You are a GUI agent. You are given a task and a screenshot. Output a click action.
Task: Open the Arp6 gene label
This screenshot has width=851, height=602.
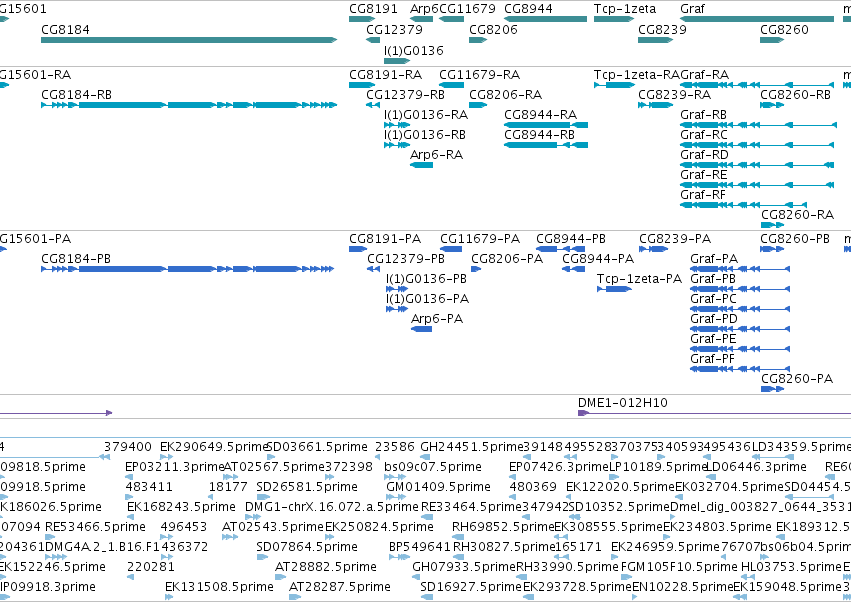pos(424,9)
